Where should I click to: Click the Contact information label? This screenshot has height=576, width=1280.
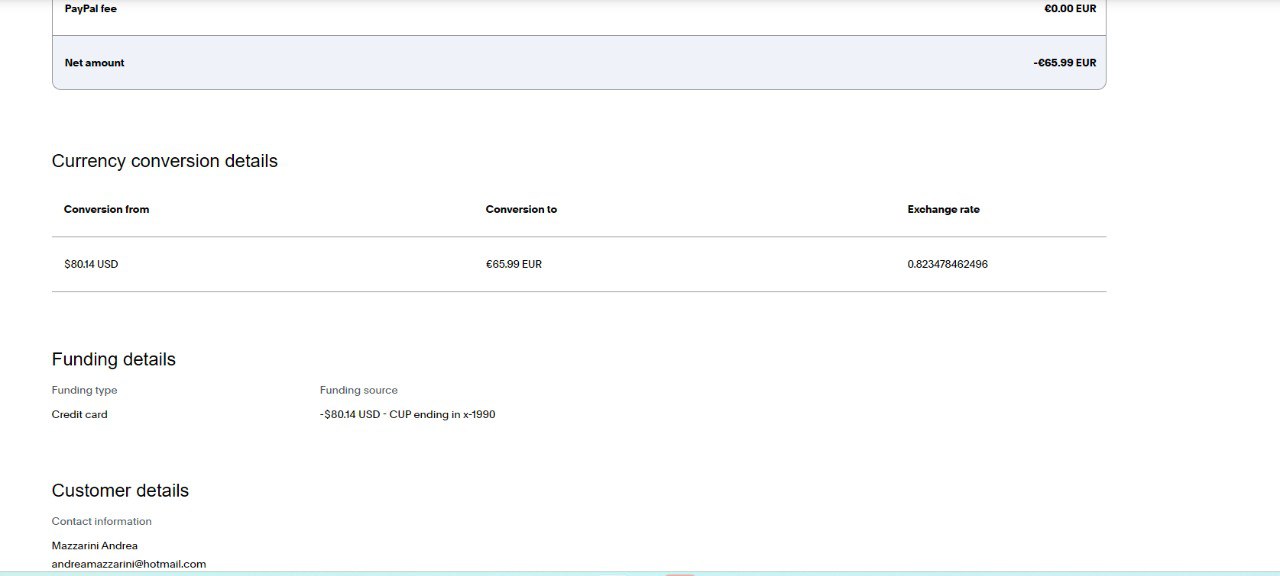(x=101, y=521)
